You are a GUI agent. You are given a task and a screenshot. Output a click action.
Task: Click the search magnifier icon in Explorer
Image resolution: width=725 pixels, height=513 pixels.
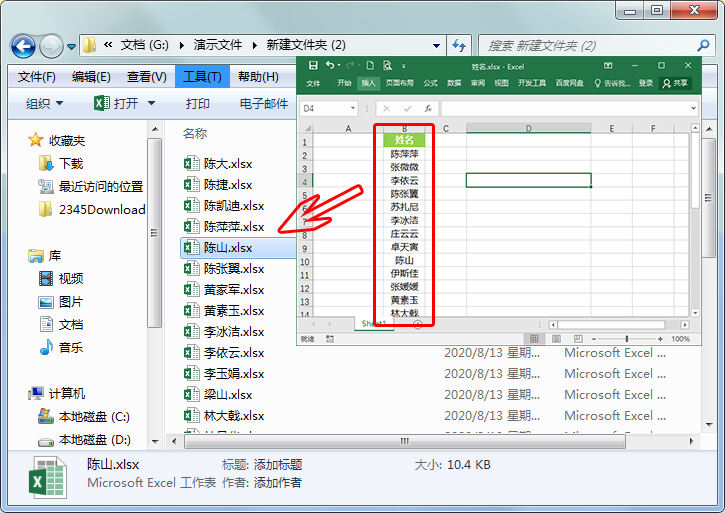[703, 45]
